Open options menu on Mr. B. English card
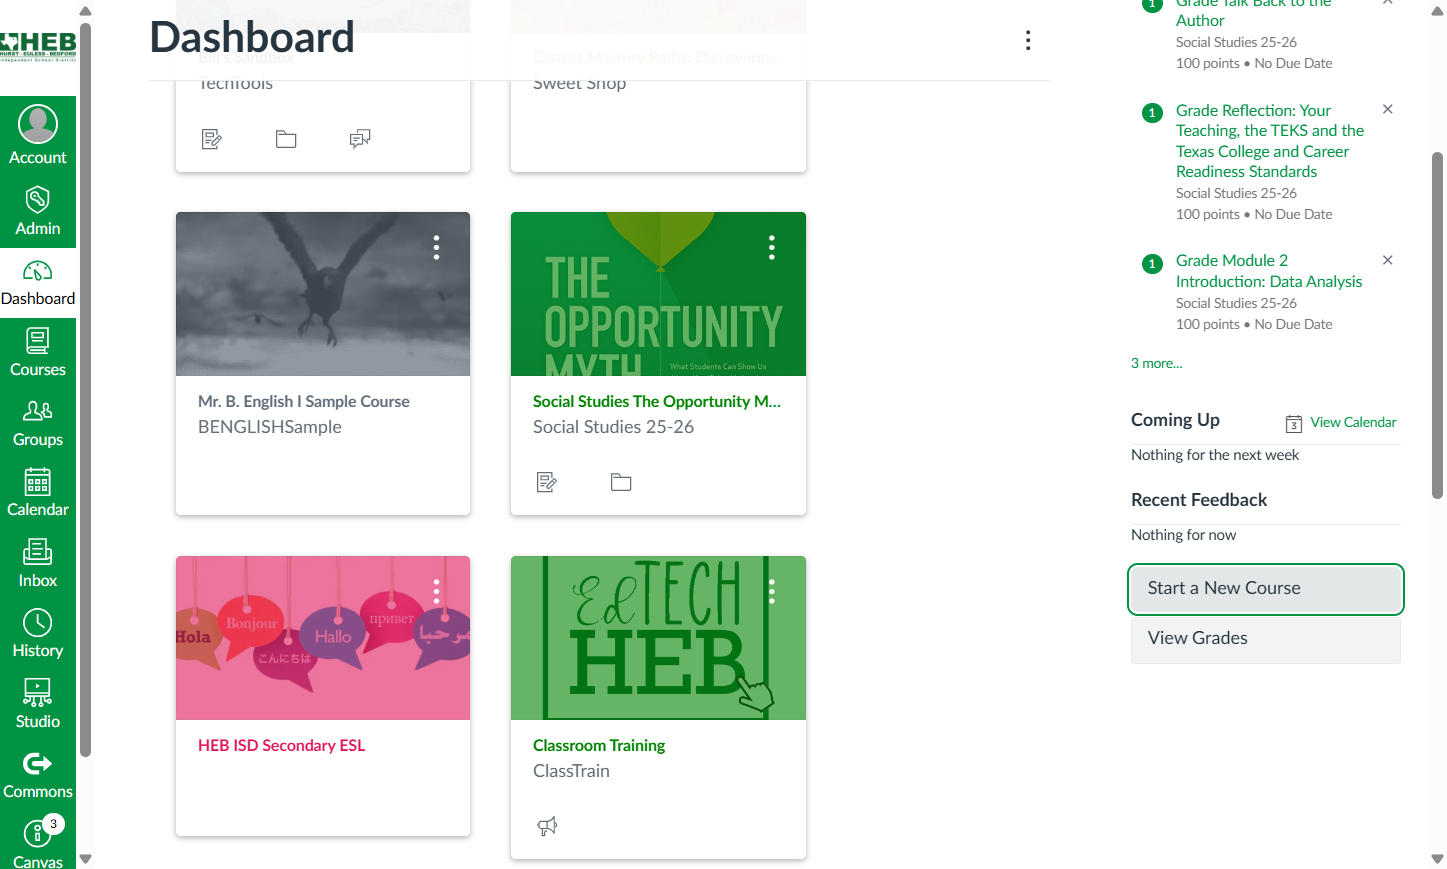The width and height of the screenshot is (1447, 869). 436,248
